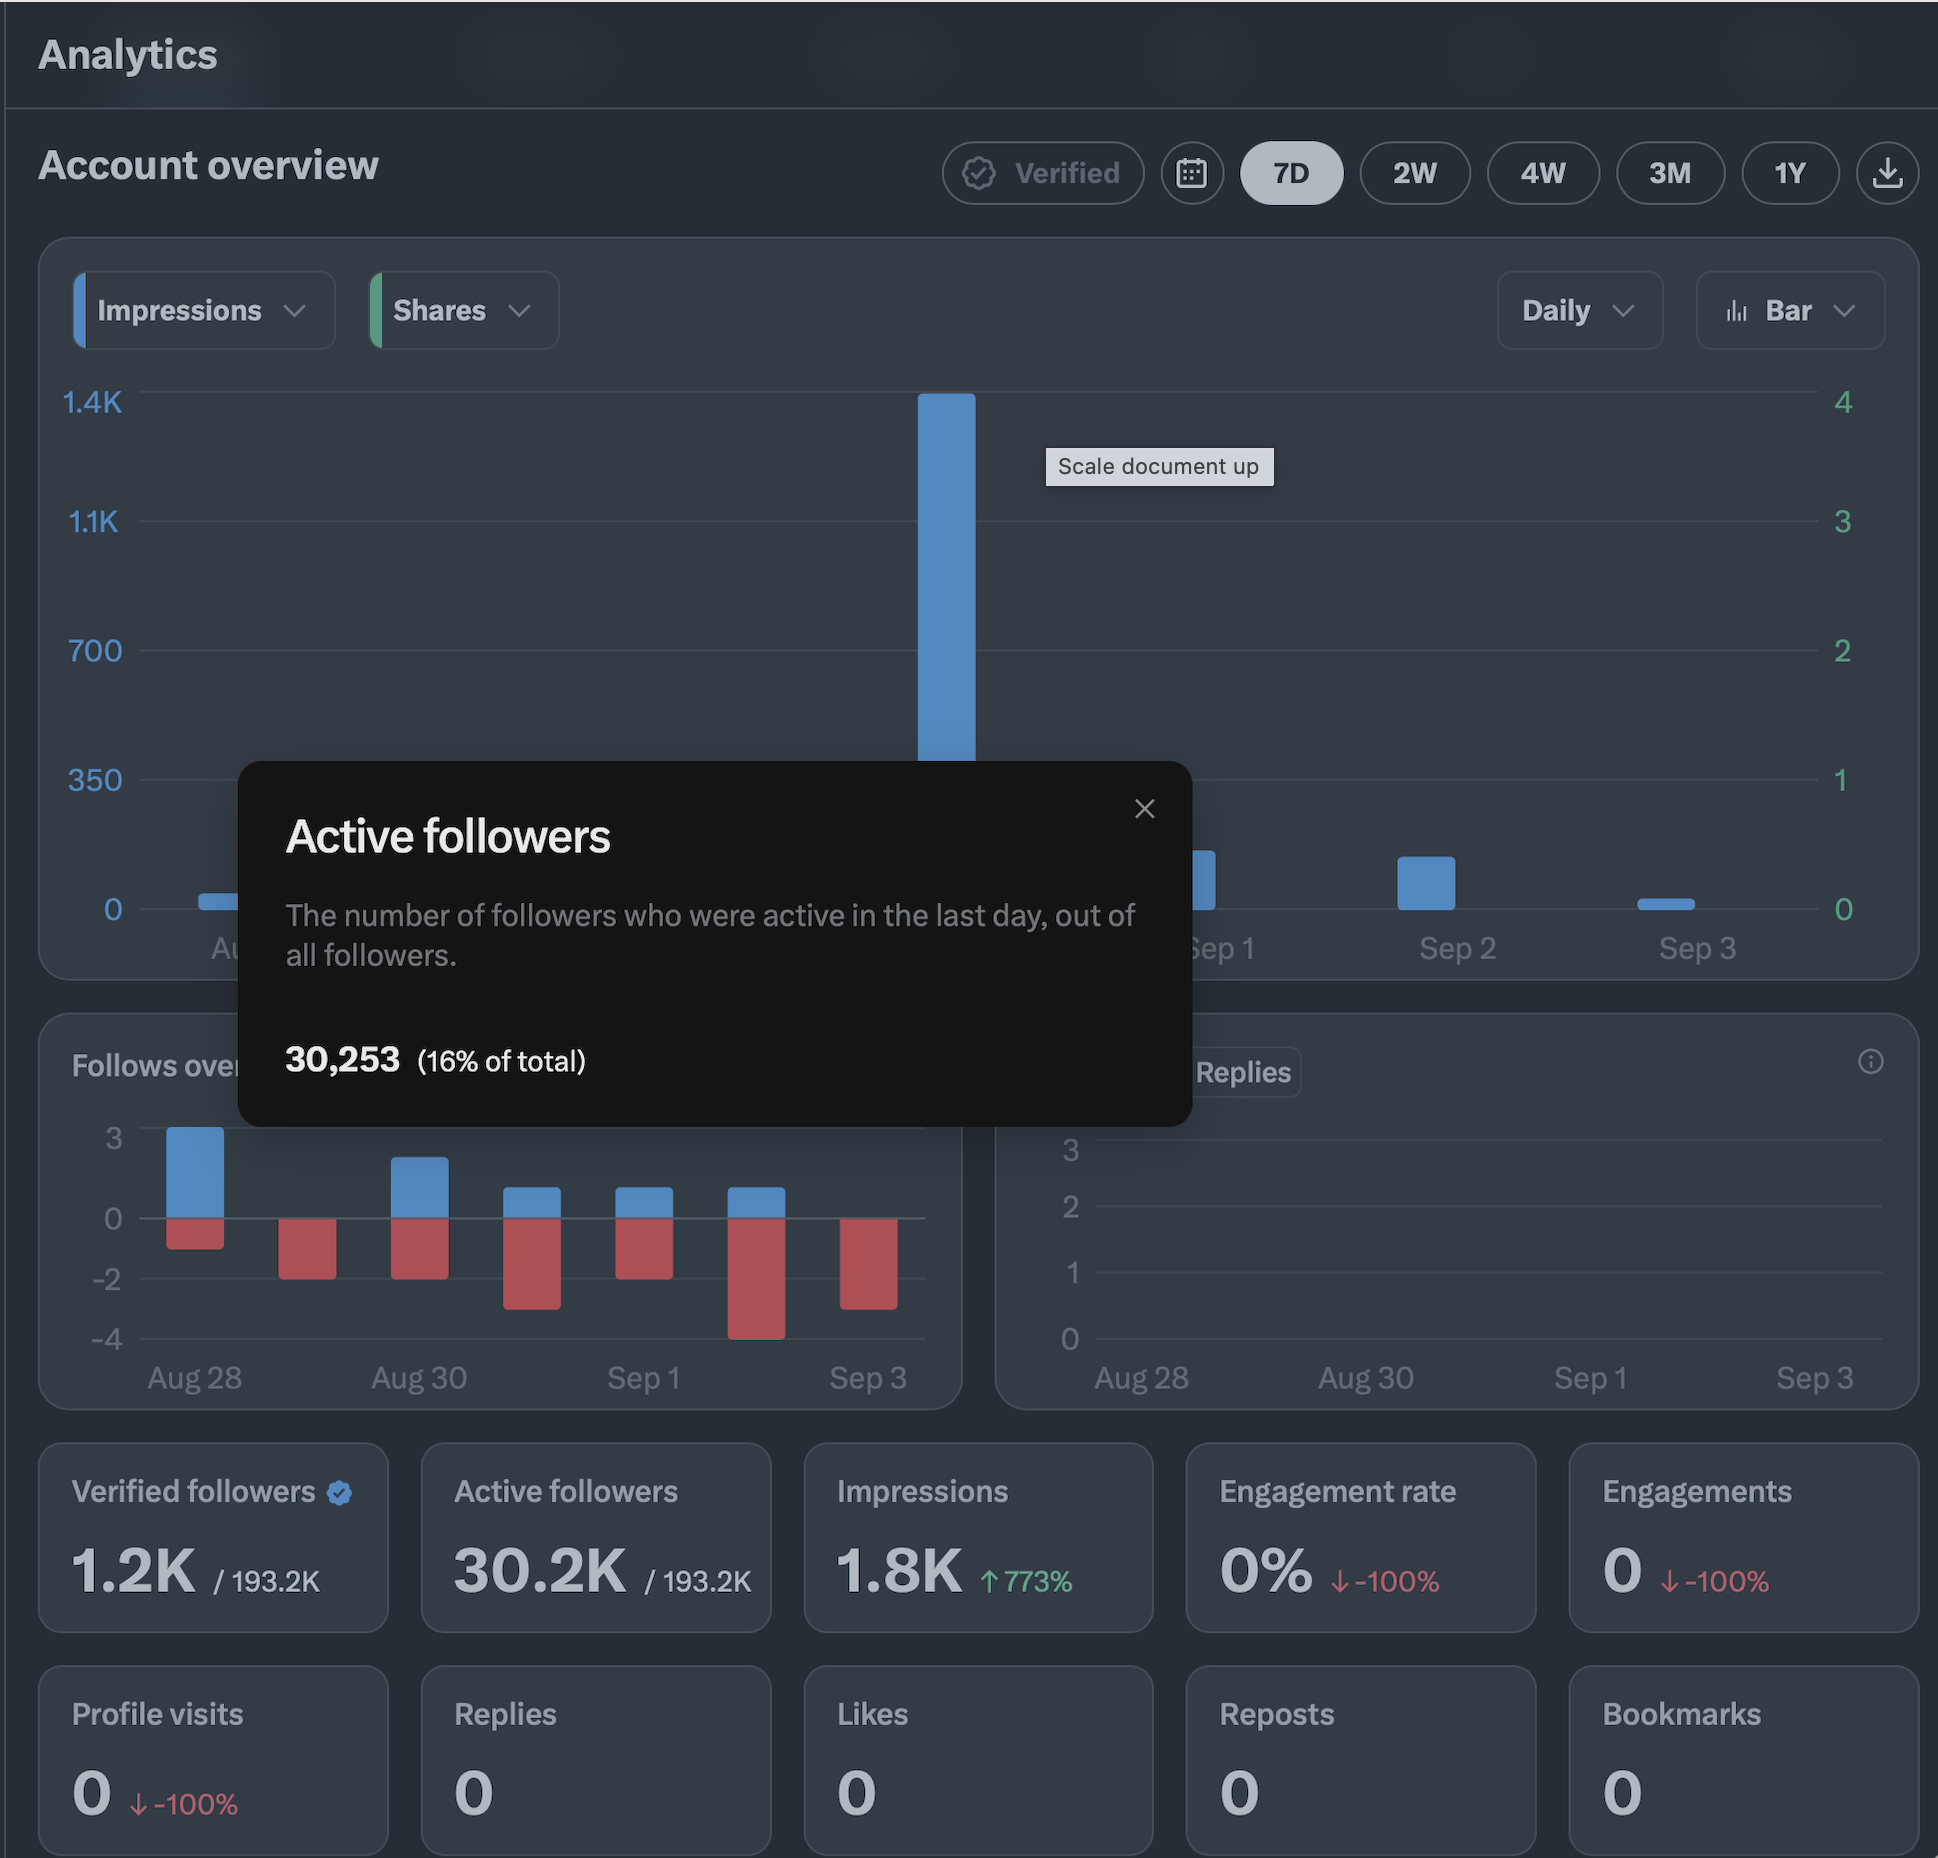
Task: Expand the Impressions metric dropdown
Action: pyautogui.click(x=204, y=310)
